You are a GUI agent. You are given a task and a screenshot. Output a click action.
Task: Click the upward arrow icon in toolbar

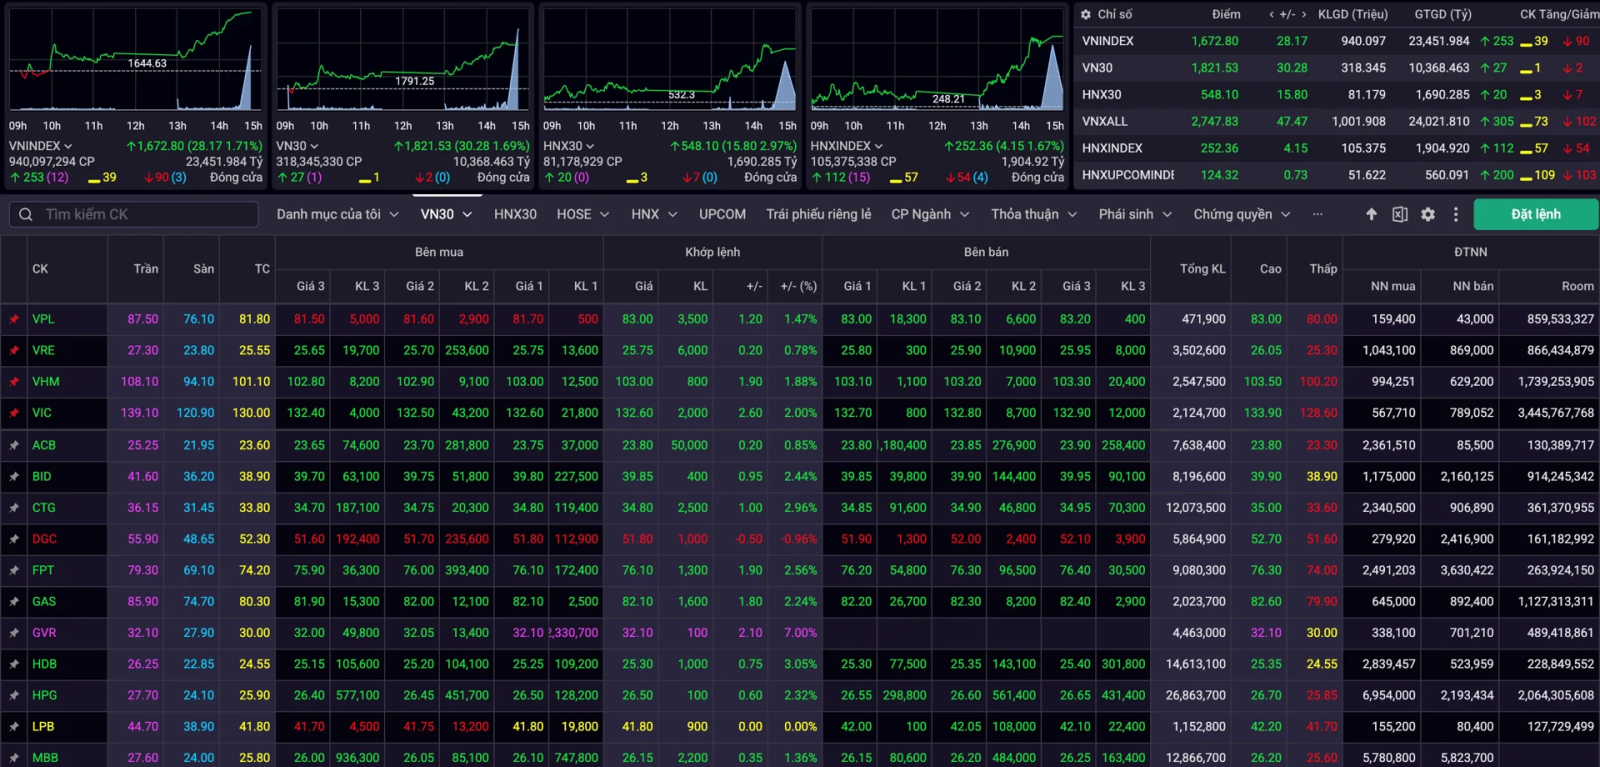pyautogui.click(x=1371, y=214)
